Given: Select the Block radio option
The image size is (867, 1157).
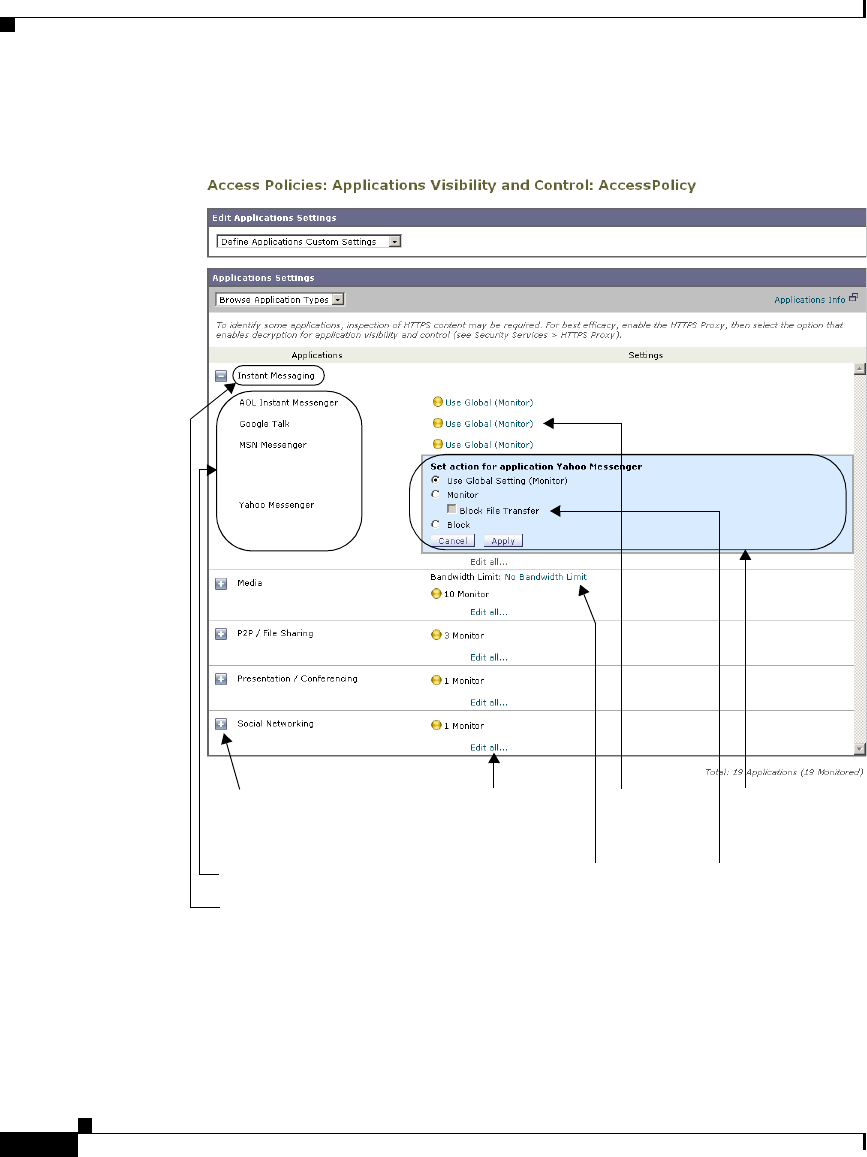Looking at the screenshot, I should click(435, 524).
